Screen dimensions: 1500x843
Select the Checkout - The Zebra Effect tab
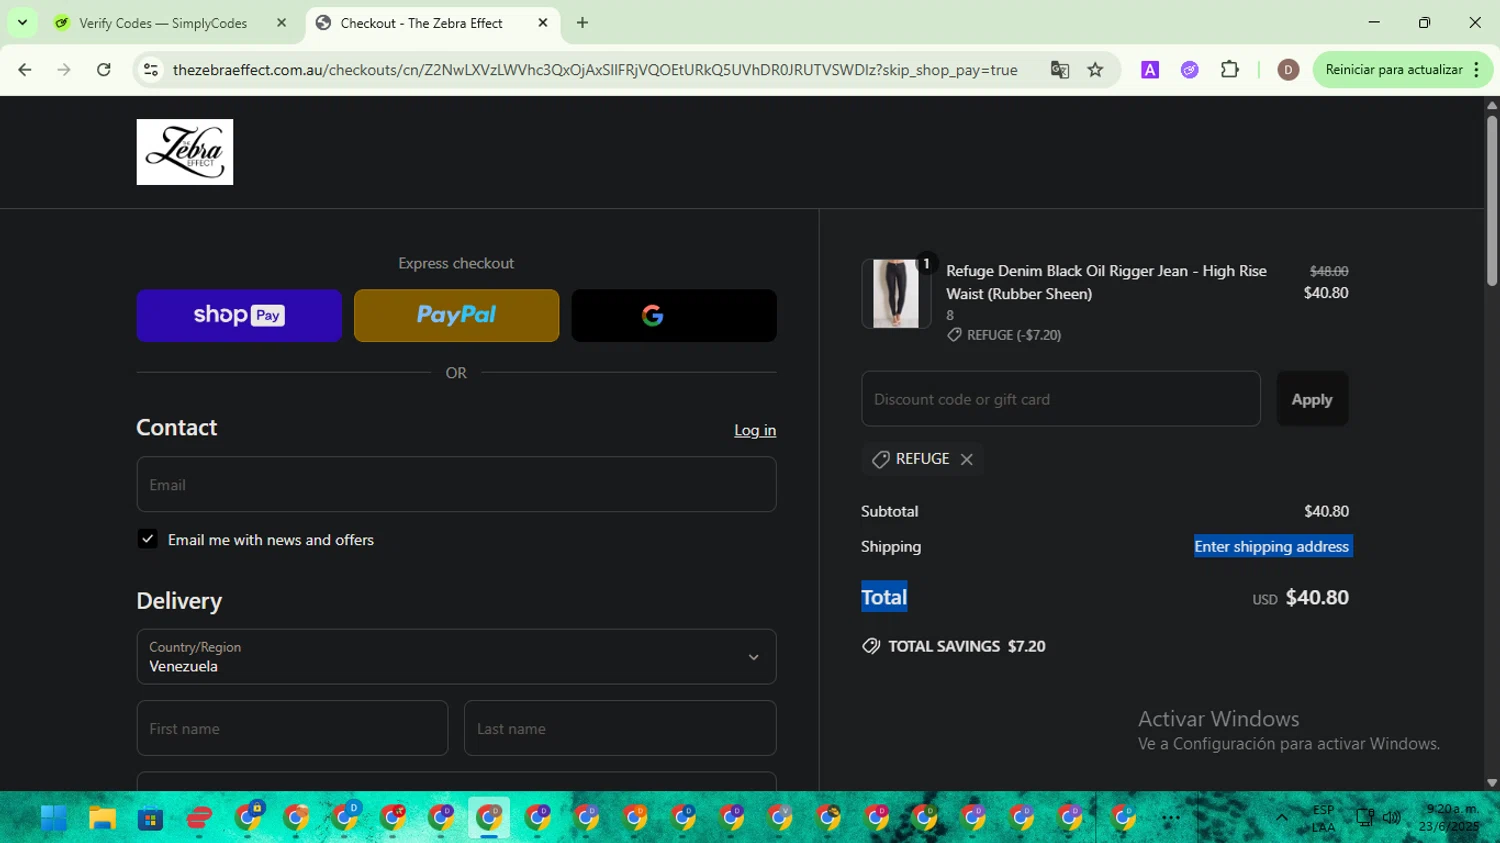tap(432, 23)
